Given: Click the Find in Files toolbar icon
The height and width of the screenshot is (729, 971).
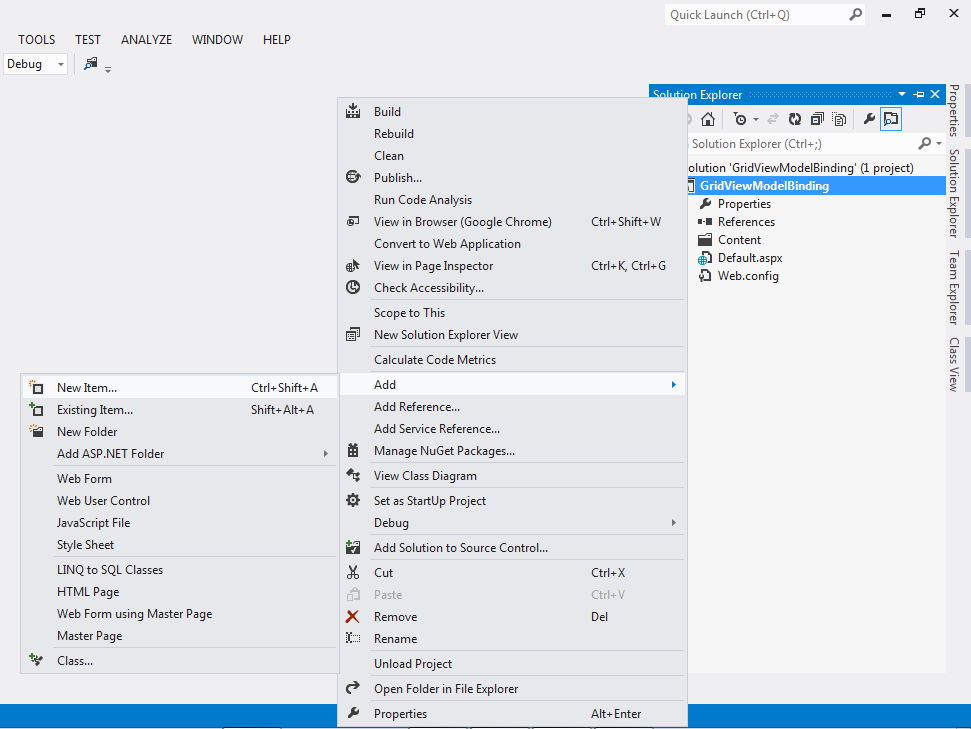Looking at the screenshot, I should pyautogui.click(x=91, y=64).
